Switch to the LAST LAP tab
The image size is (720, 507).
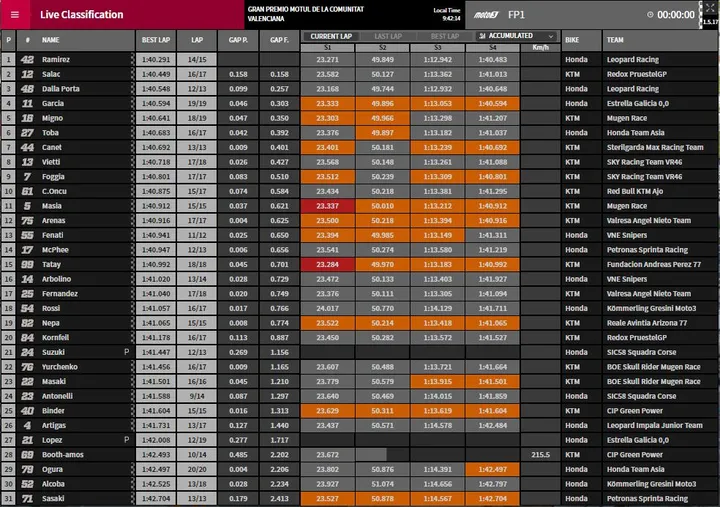388,36
